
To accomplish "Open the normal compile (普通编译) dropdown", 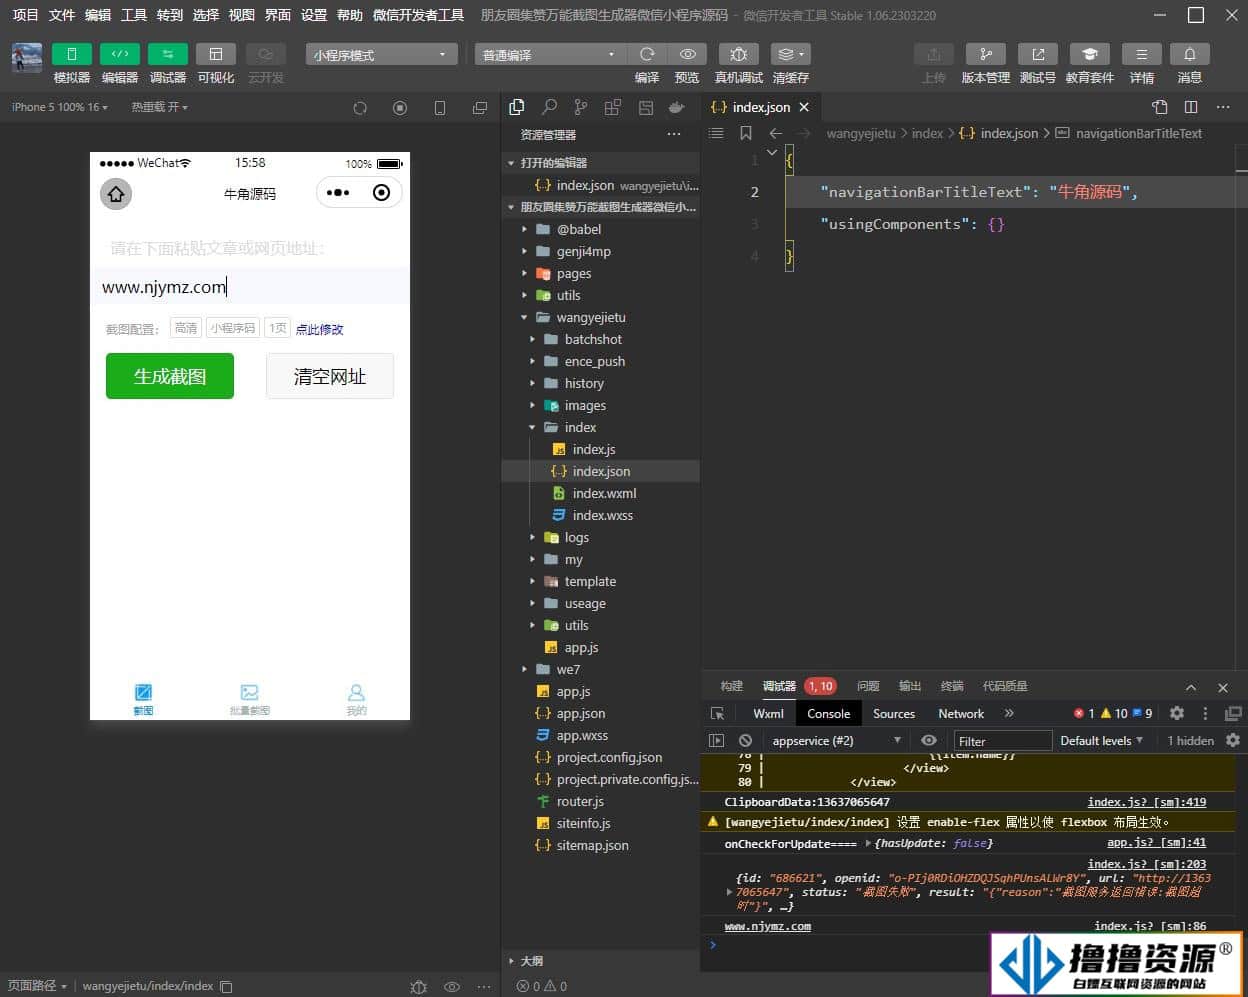I will [550, 55].
